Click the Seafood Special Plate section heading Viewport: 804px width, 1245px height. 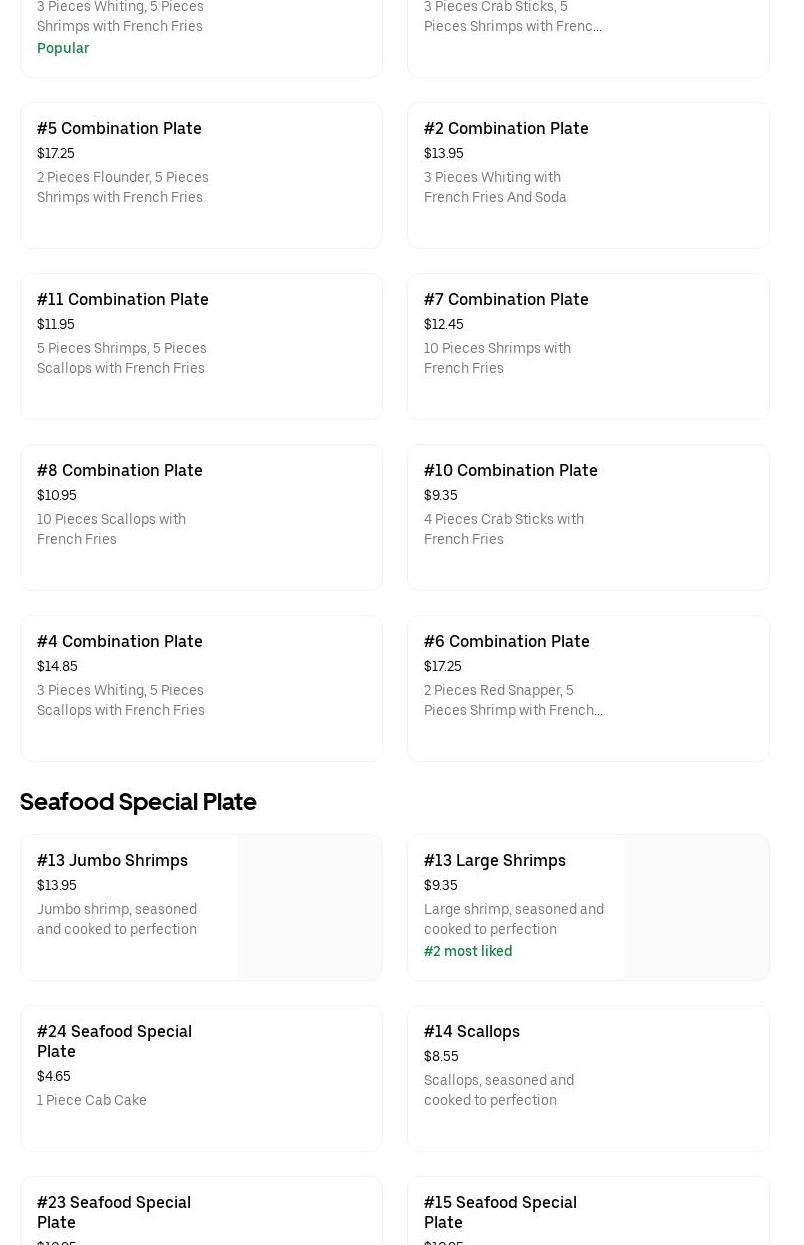click(x=138, y=801)
